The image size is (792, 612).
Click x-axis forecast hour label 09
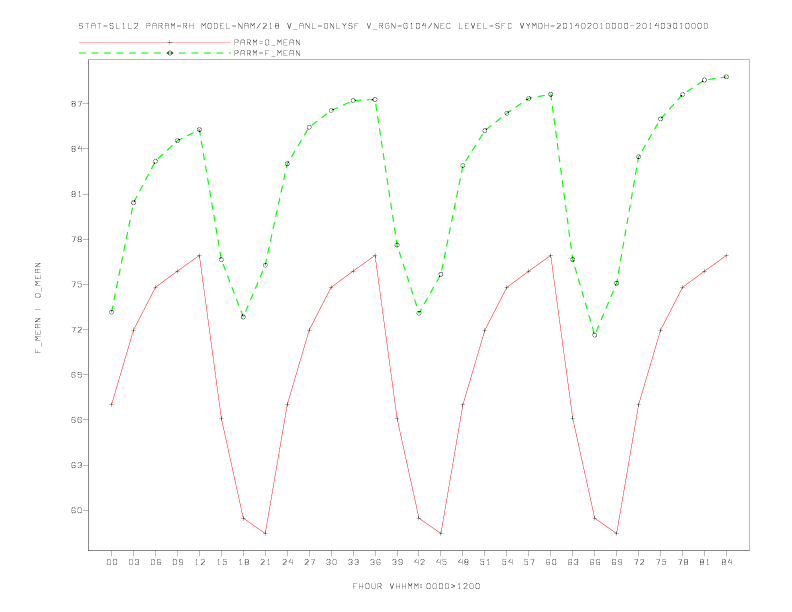tap(177, 562)
